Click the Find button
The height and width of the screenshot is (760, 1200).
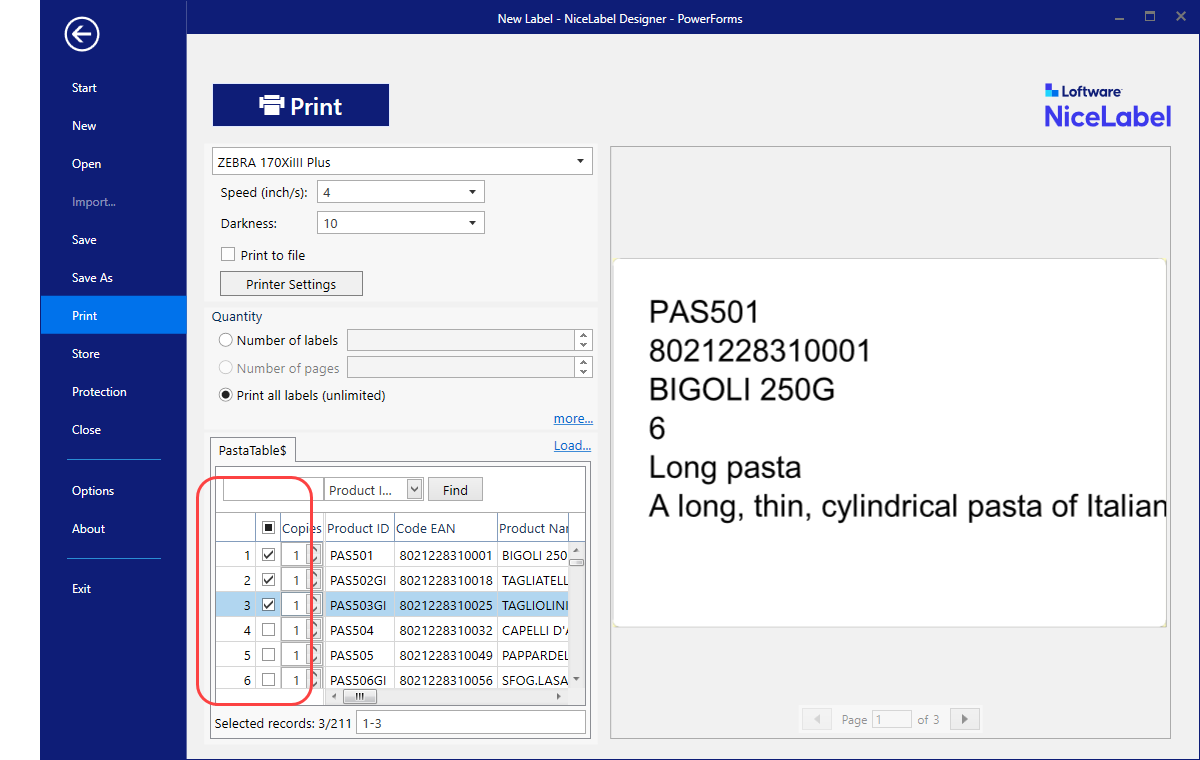tap(455, 489)
